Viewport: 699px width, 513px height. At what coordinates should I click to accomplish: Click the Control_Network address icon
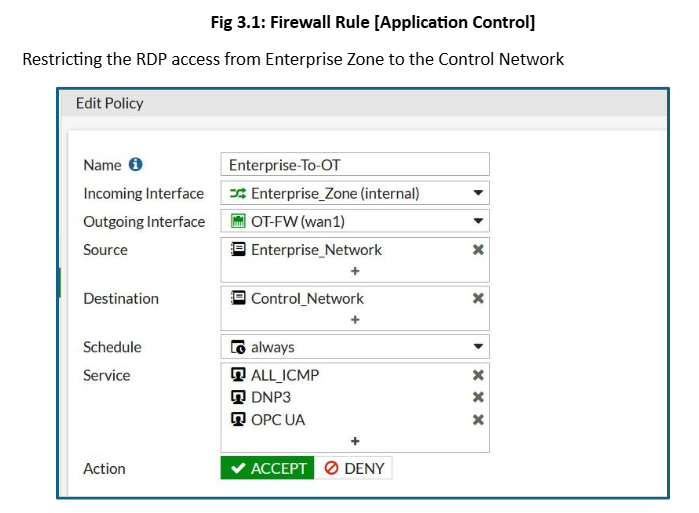pyautogui.click(x=238, y=298)
